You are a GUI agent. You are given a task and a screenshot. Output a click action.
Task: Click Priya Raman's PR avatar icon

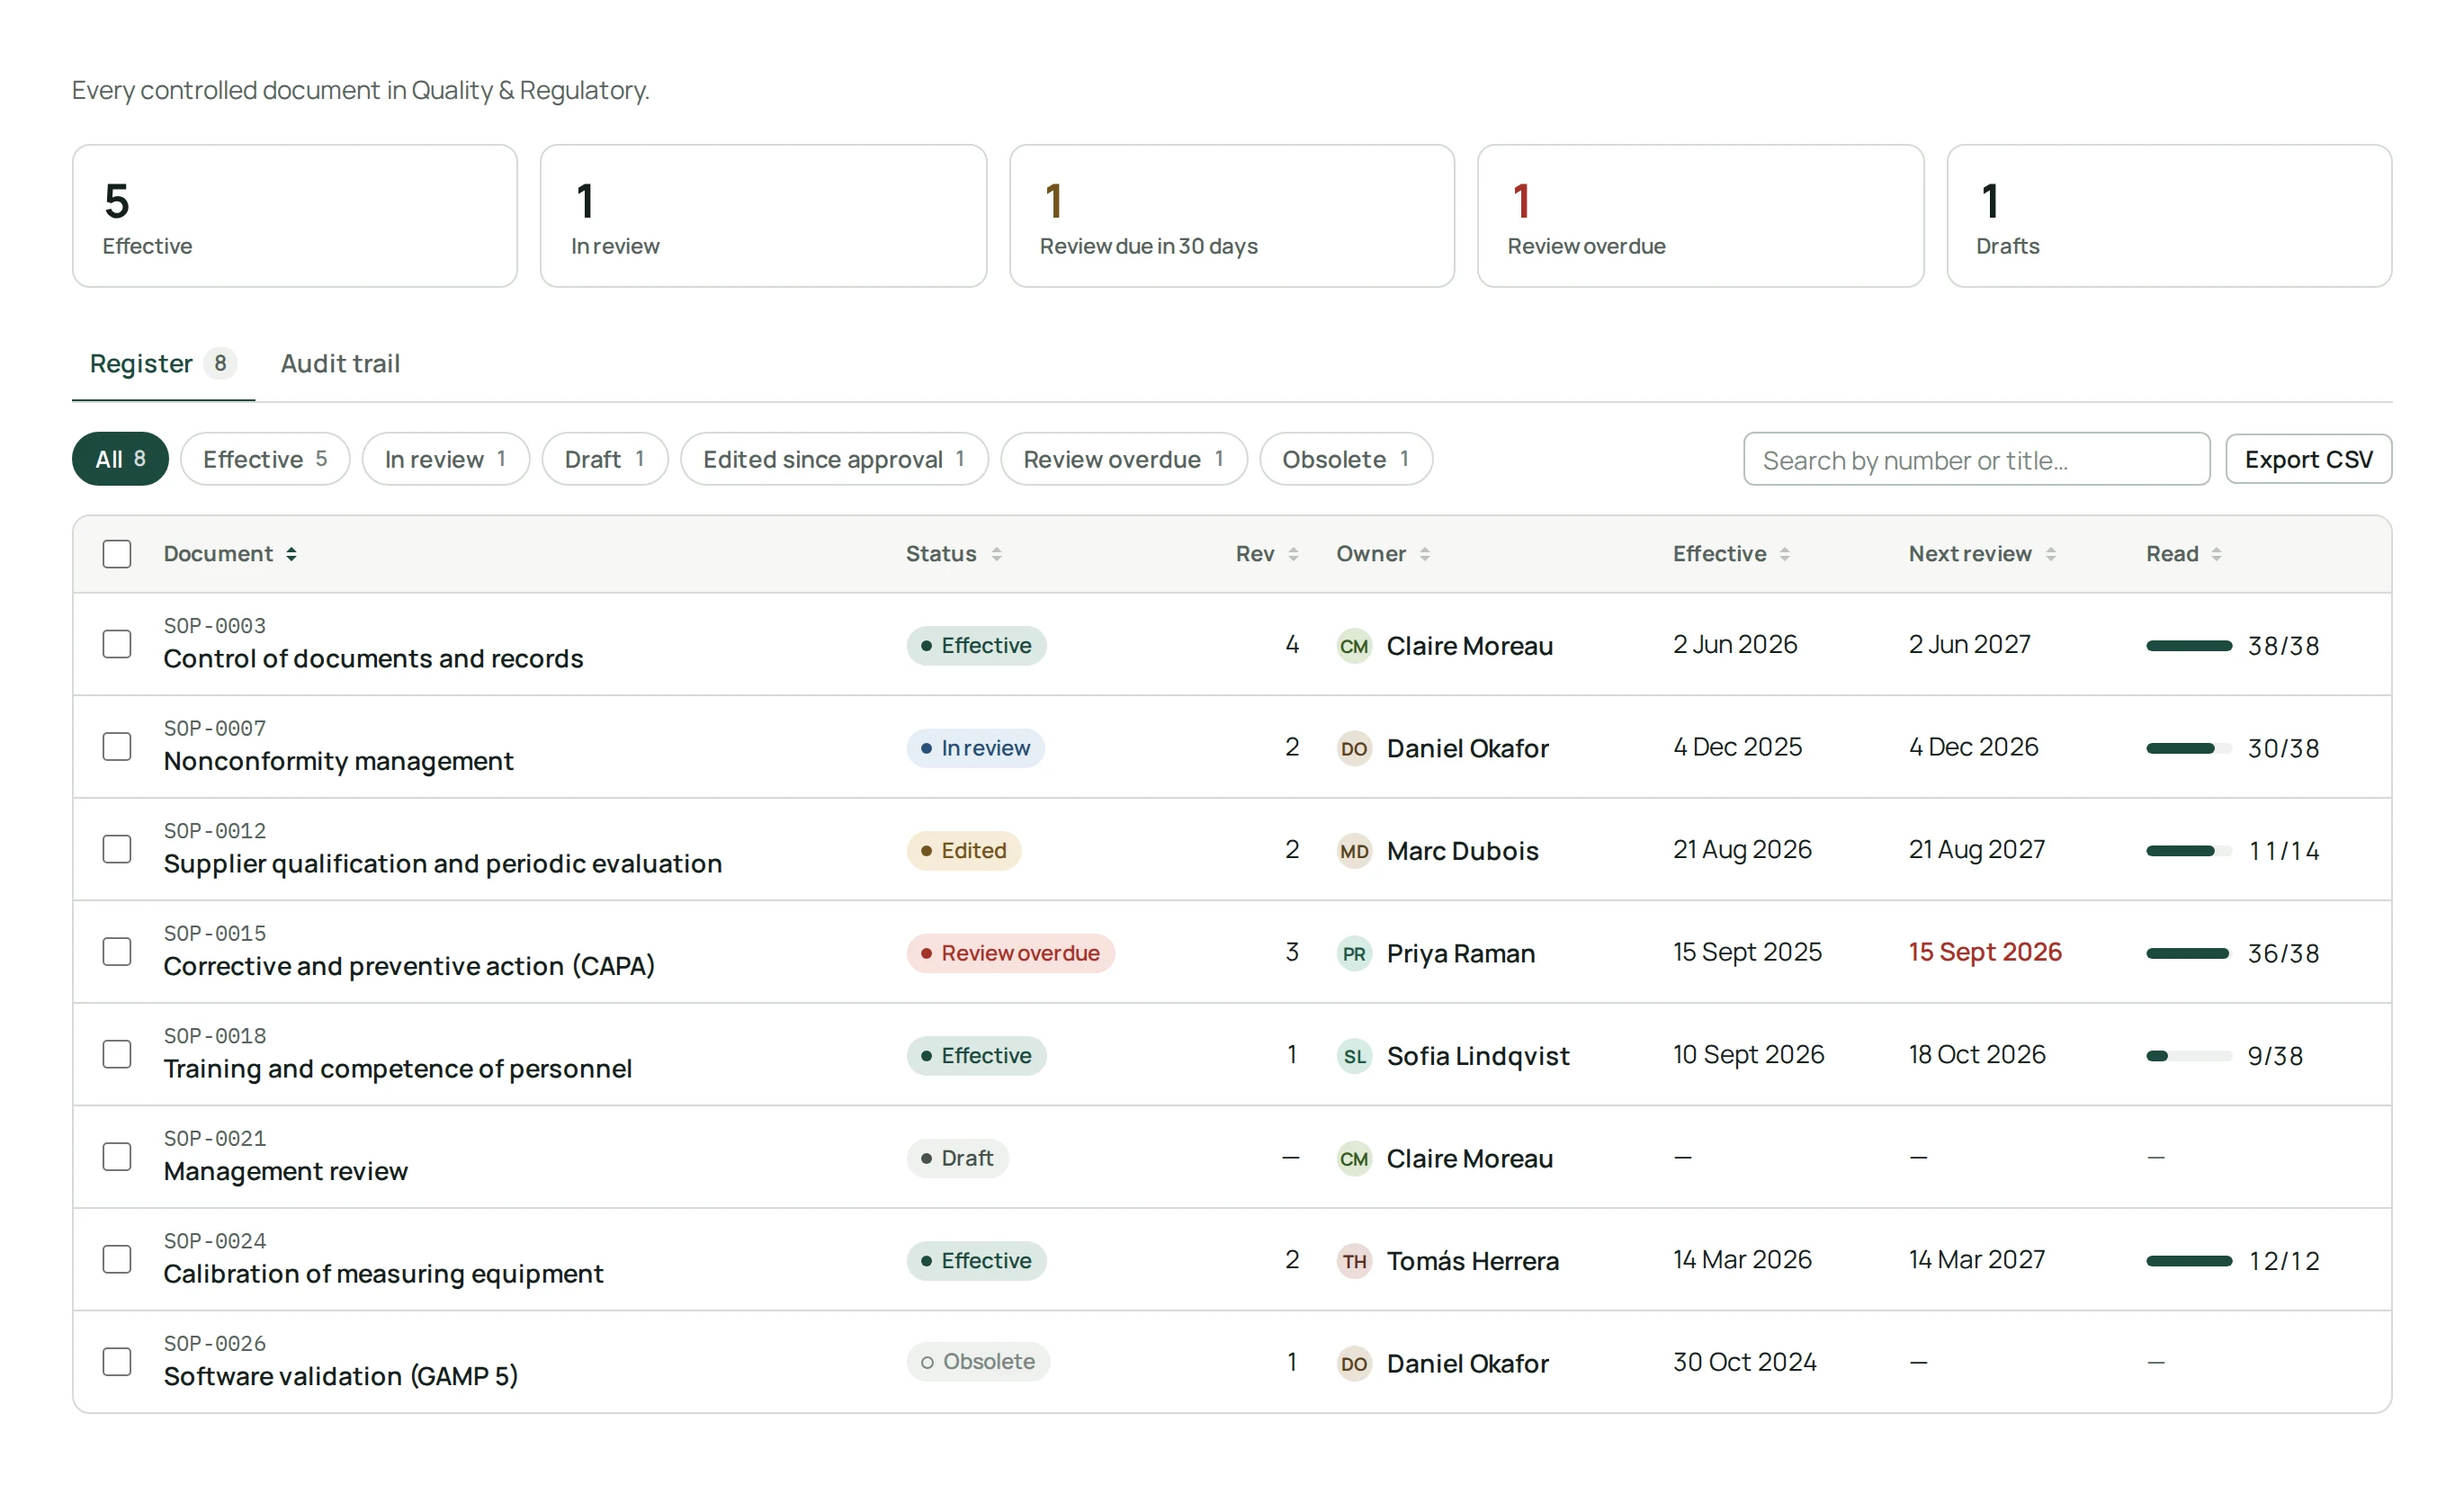click(1354, 953)
